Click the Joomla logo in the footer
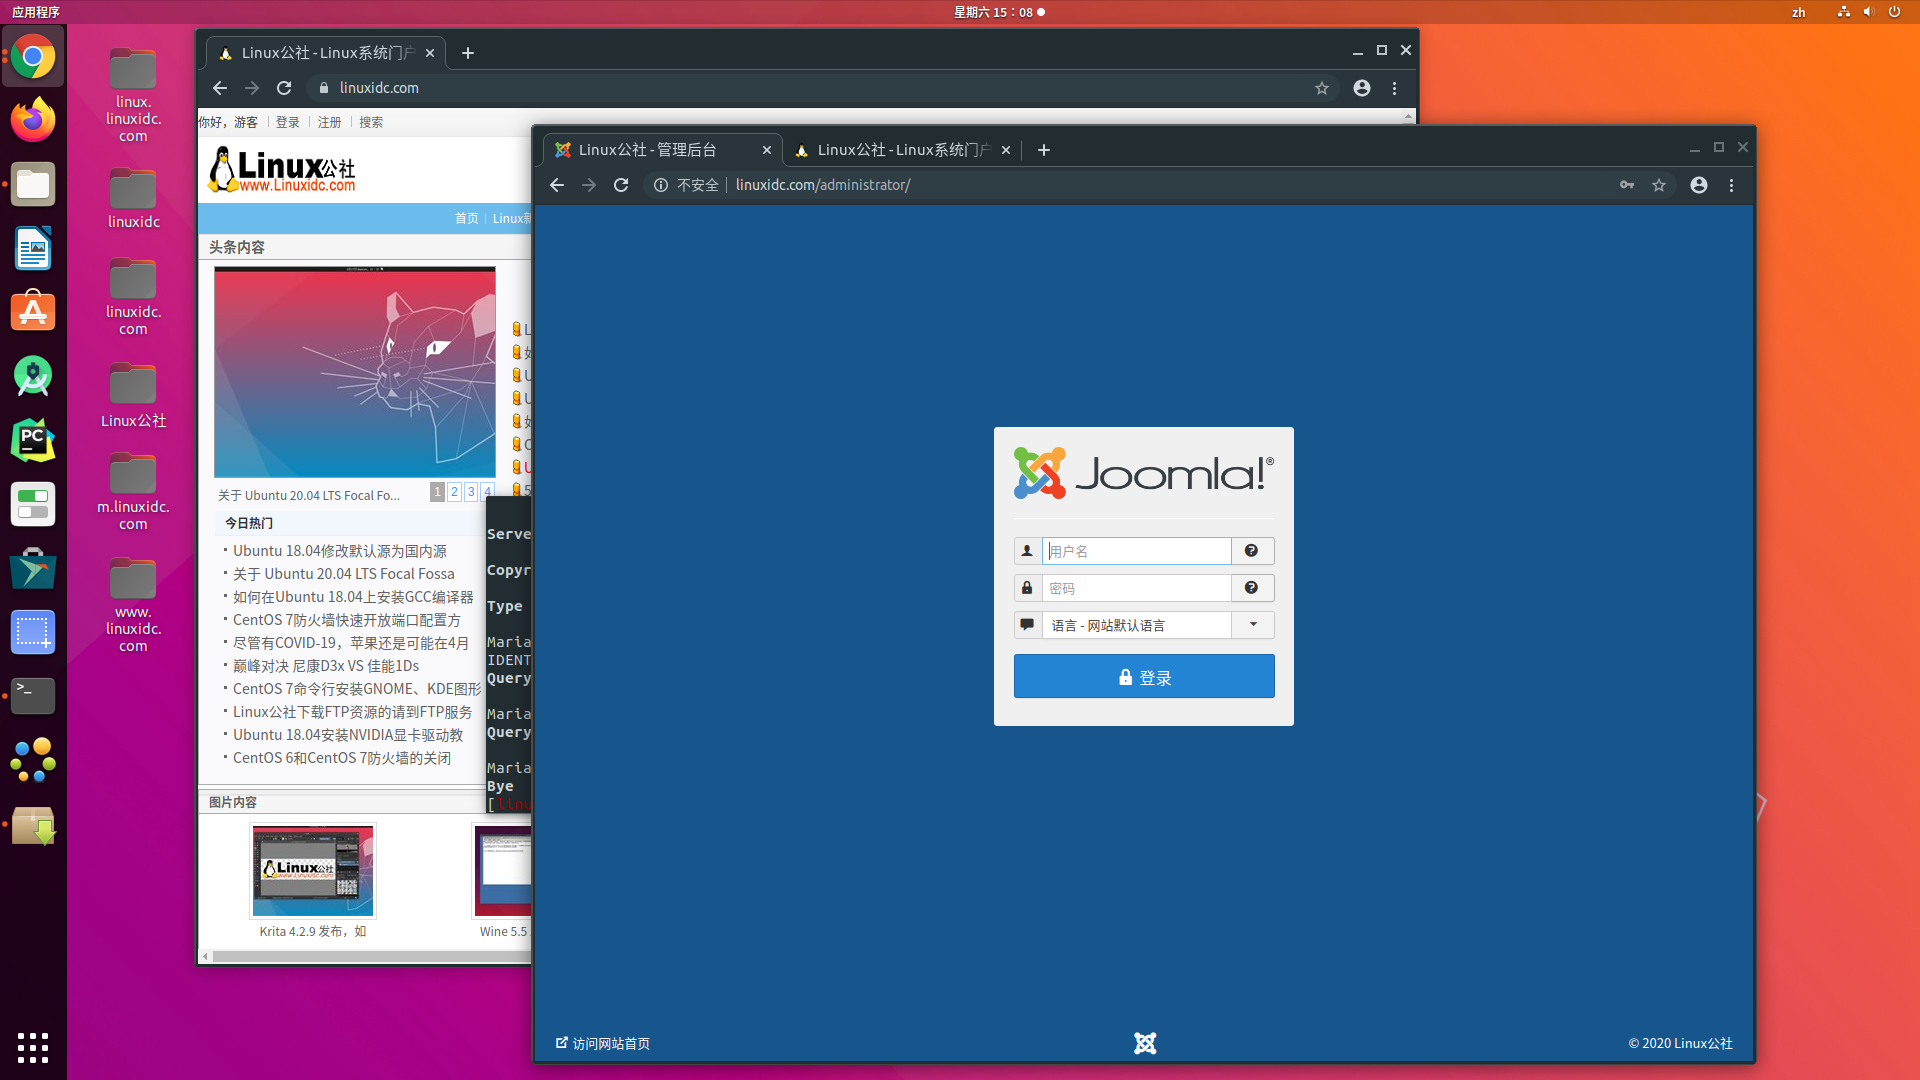Viewport: 1920px width, 1080px height. tap(1145, 1043)
